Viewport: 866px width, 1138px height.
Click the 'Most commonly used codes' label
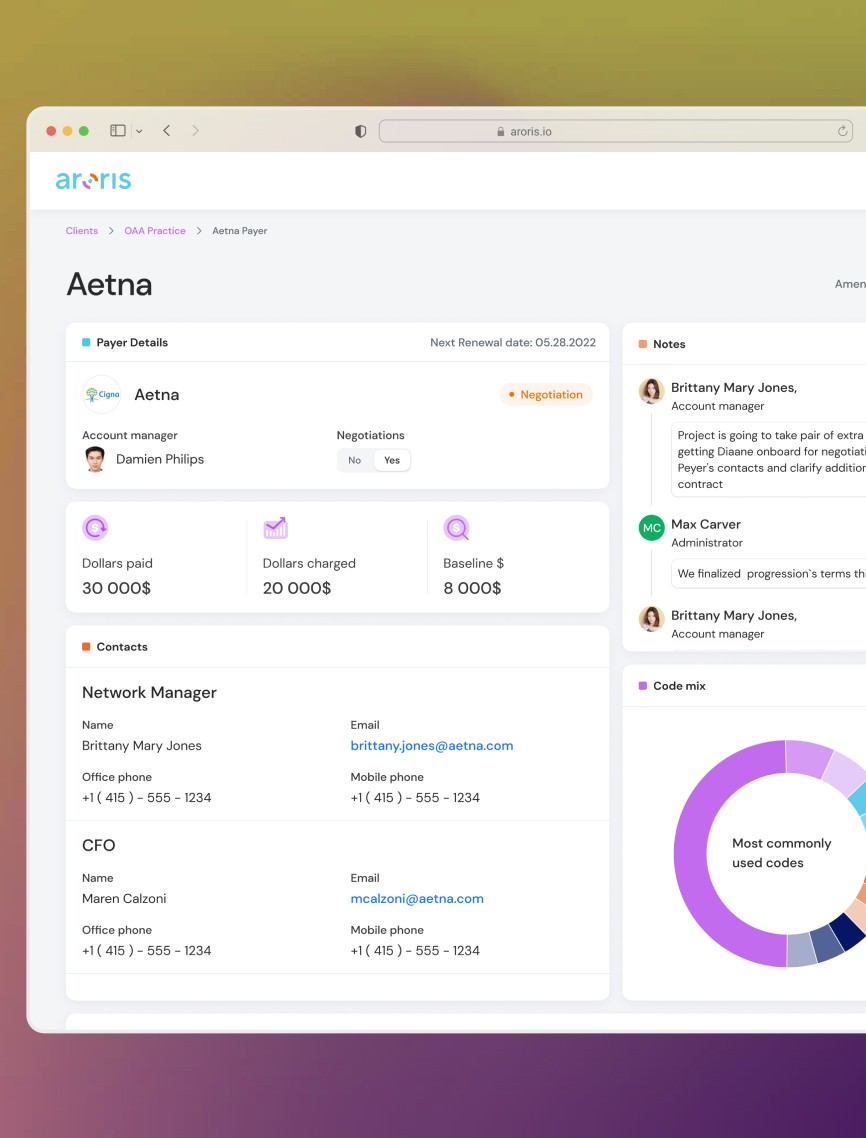click(x=781, y=853)
